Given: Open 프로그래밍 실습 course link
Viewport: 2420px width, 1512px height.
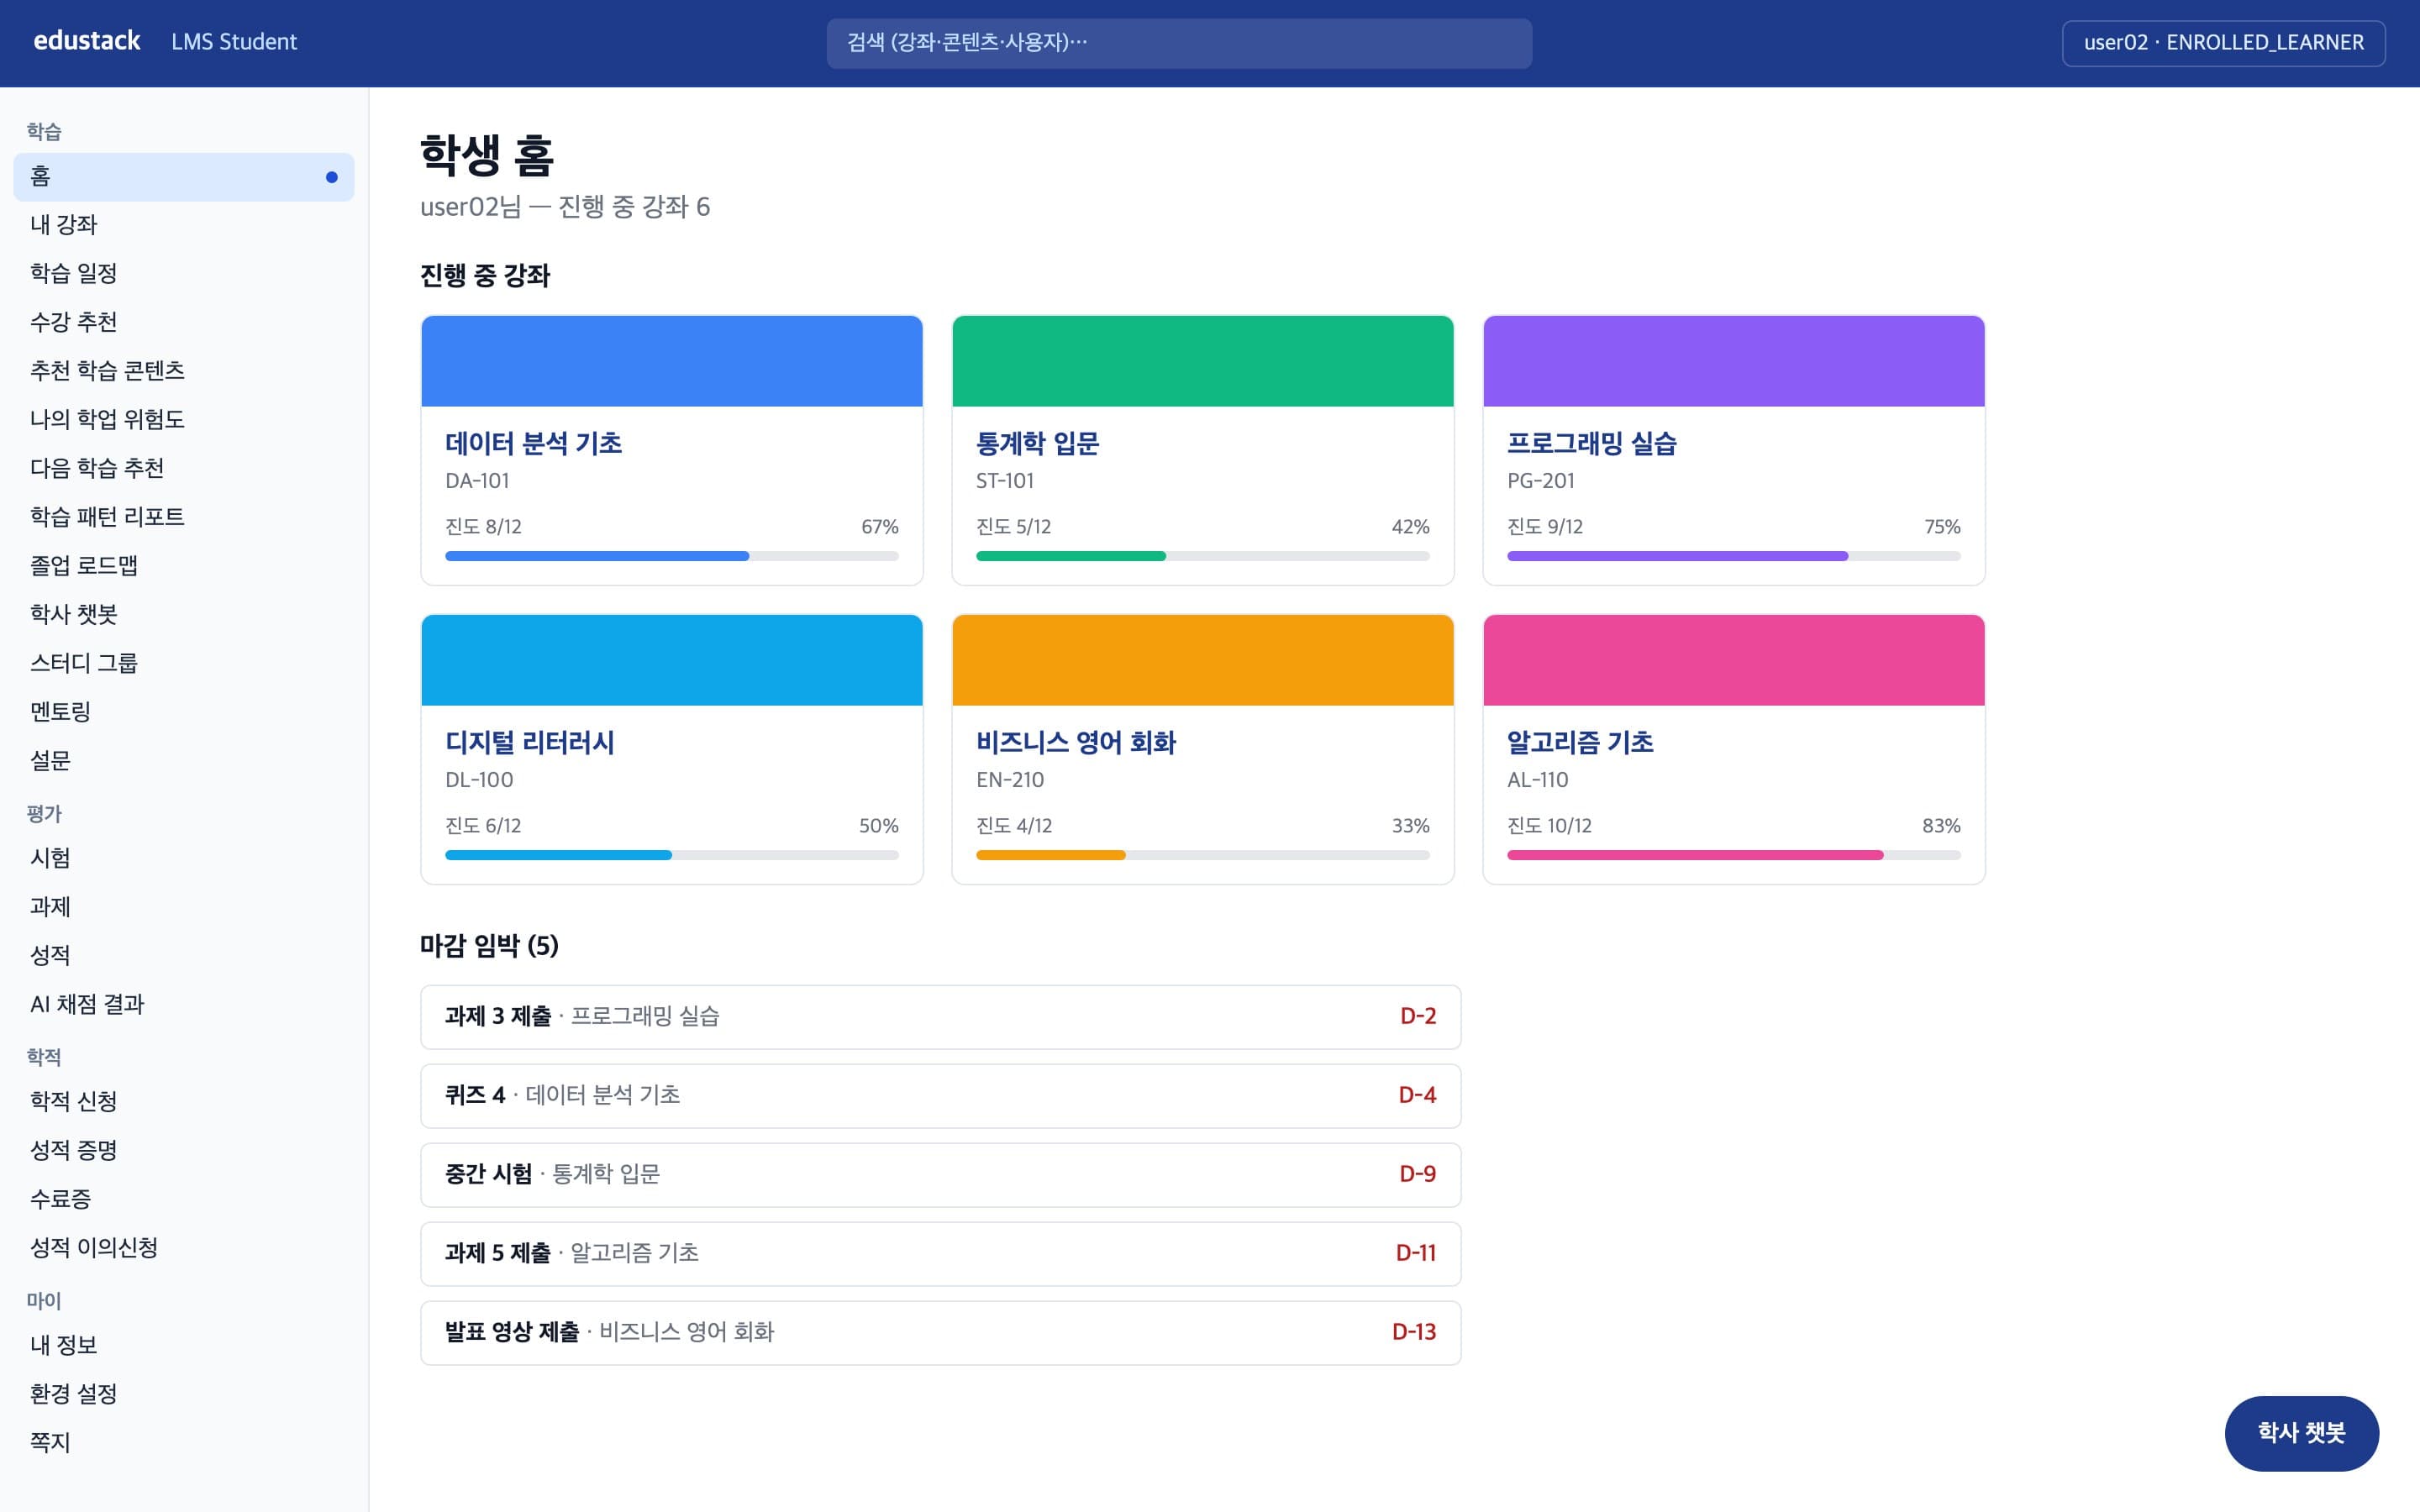Looking at the screenshot, I should tap(1592, 443).
